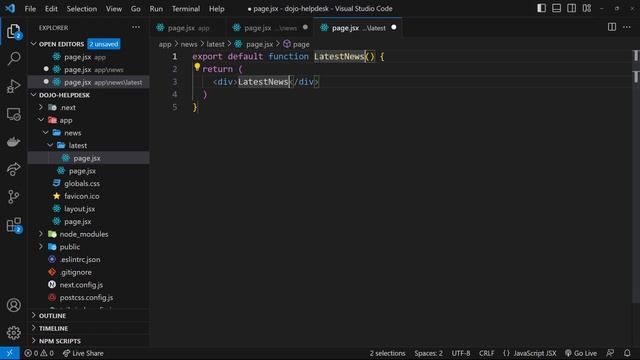
Task: Open the Customize Layout button
Action: [x=587, y=8]
